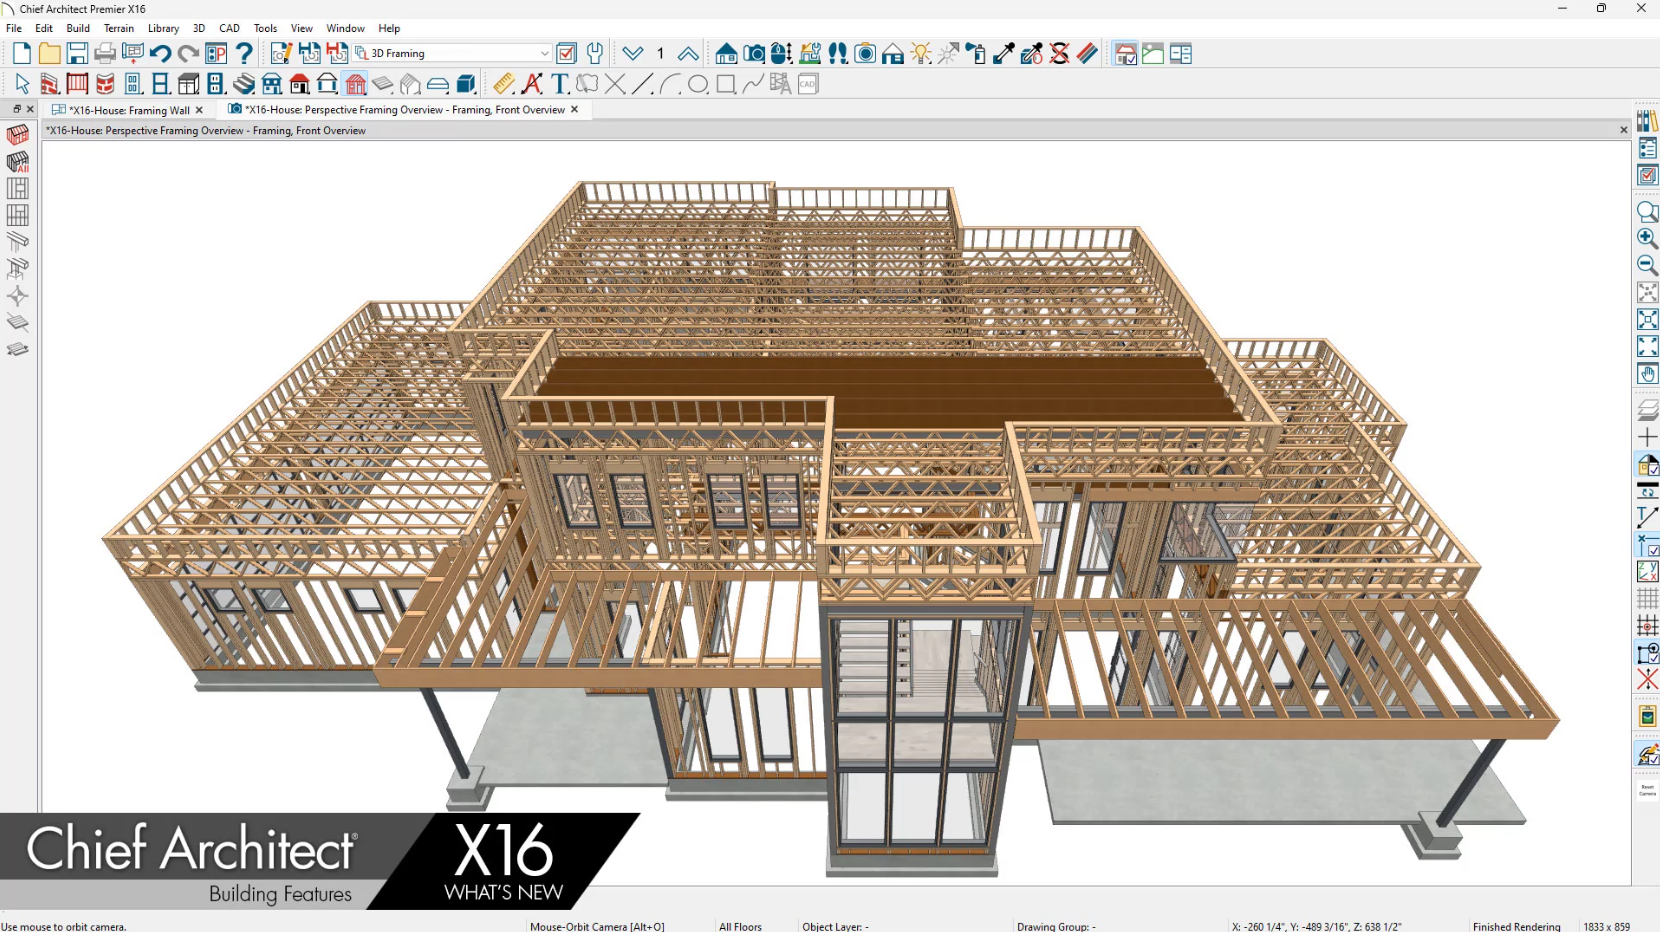Select the Tape Measure tool
Viewport: 1660px width, 932px height.
(x=504, y=84)
